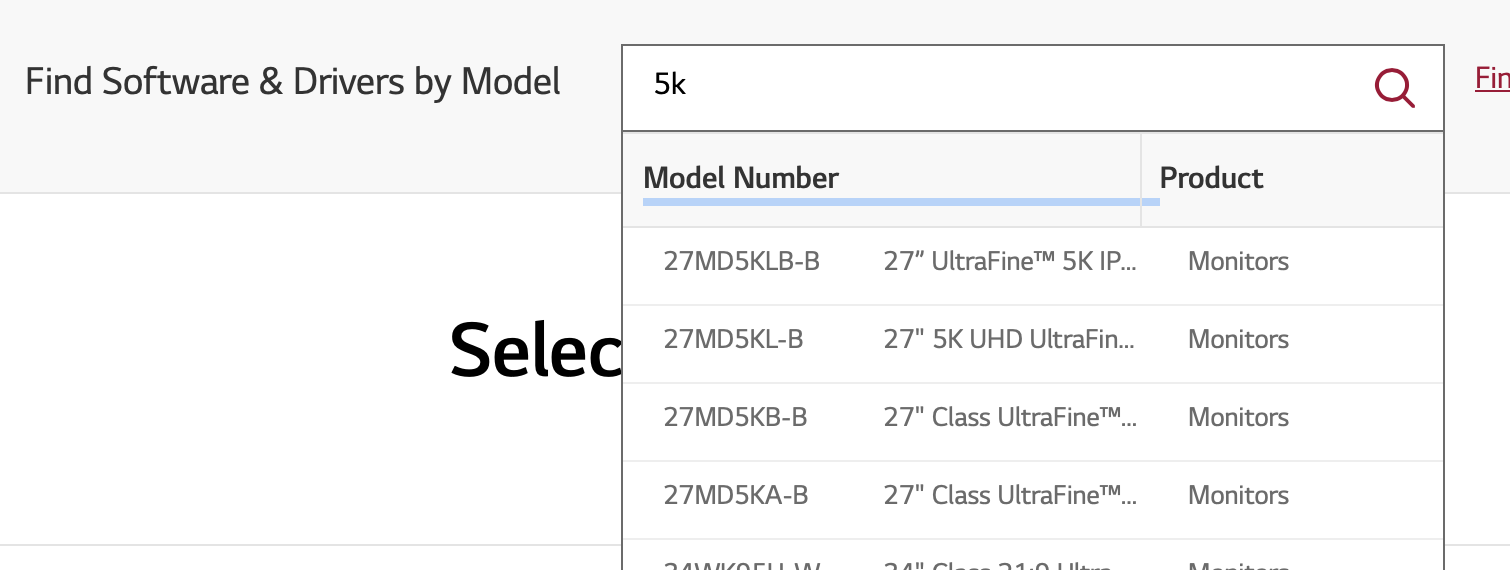Click the magnifying glass search icon
The width and height of the screenshot is (1510, 570).
(x=1394, y=88)
